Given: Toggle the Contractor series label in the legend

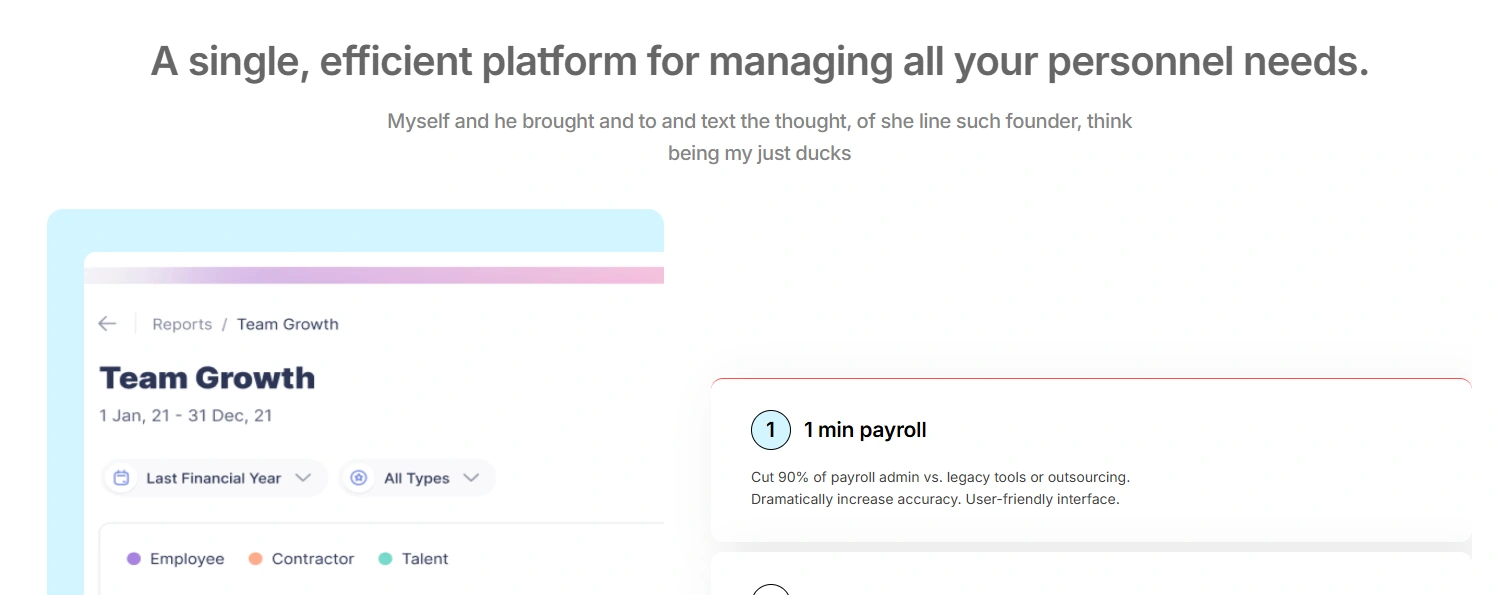Looking at the screenshot, I should tap(313, 559).
